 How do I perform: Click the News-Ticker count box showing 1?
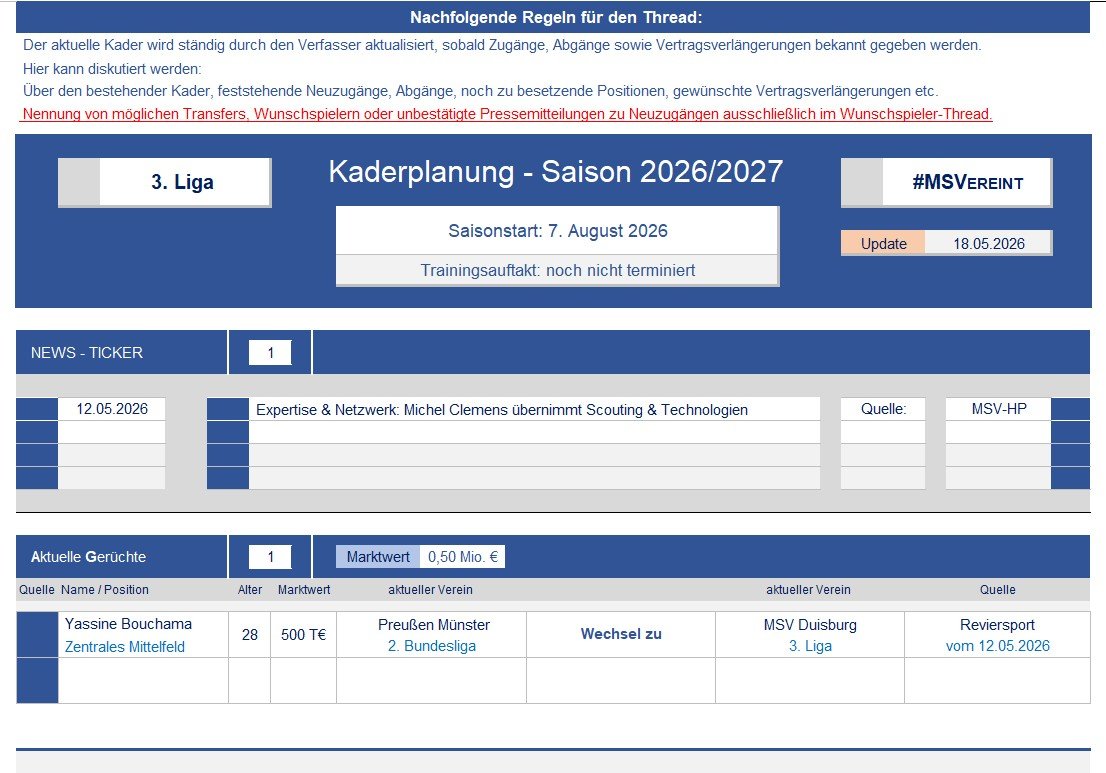[x=270, y=353]
